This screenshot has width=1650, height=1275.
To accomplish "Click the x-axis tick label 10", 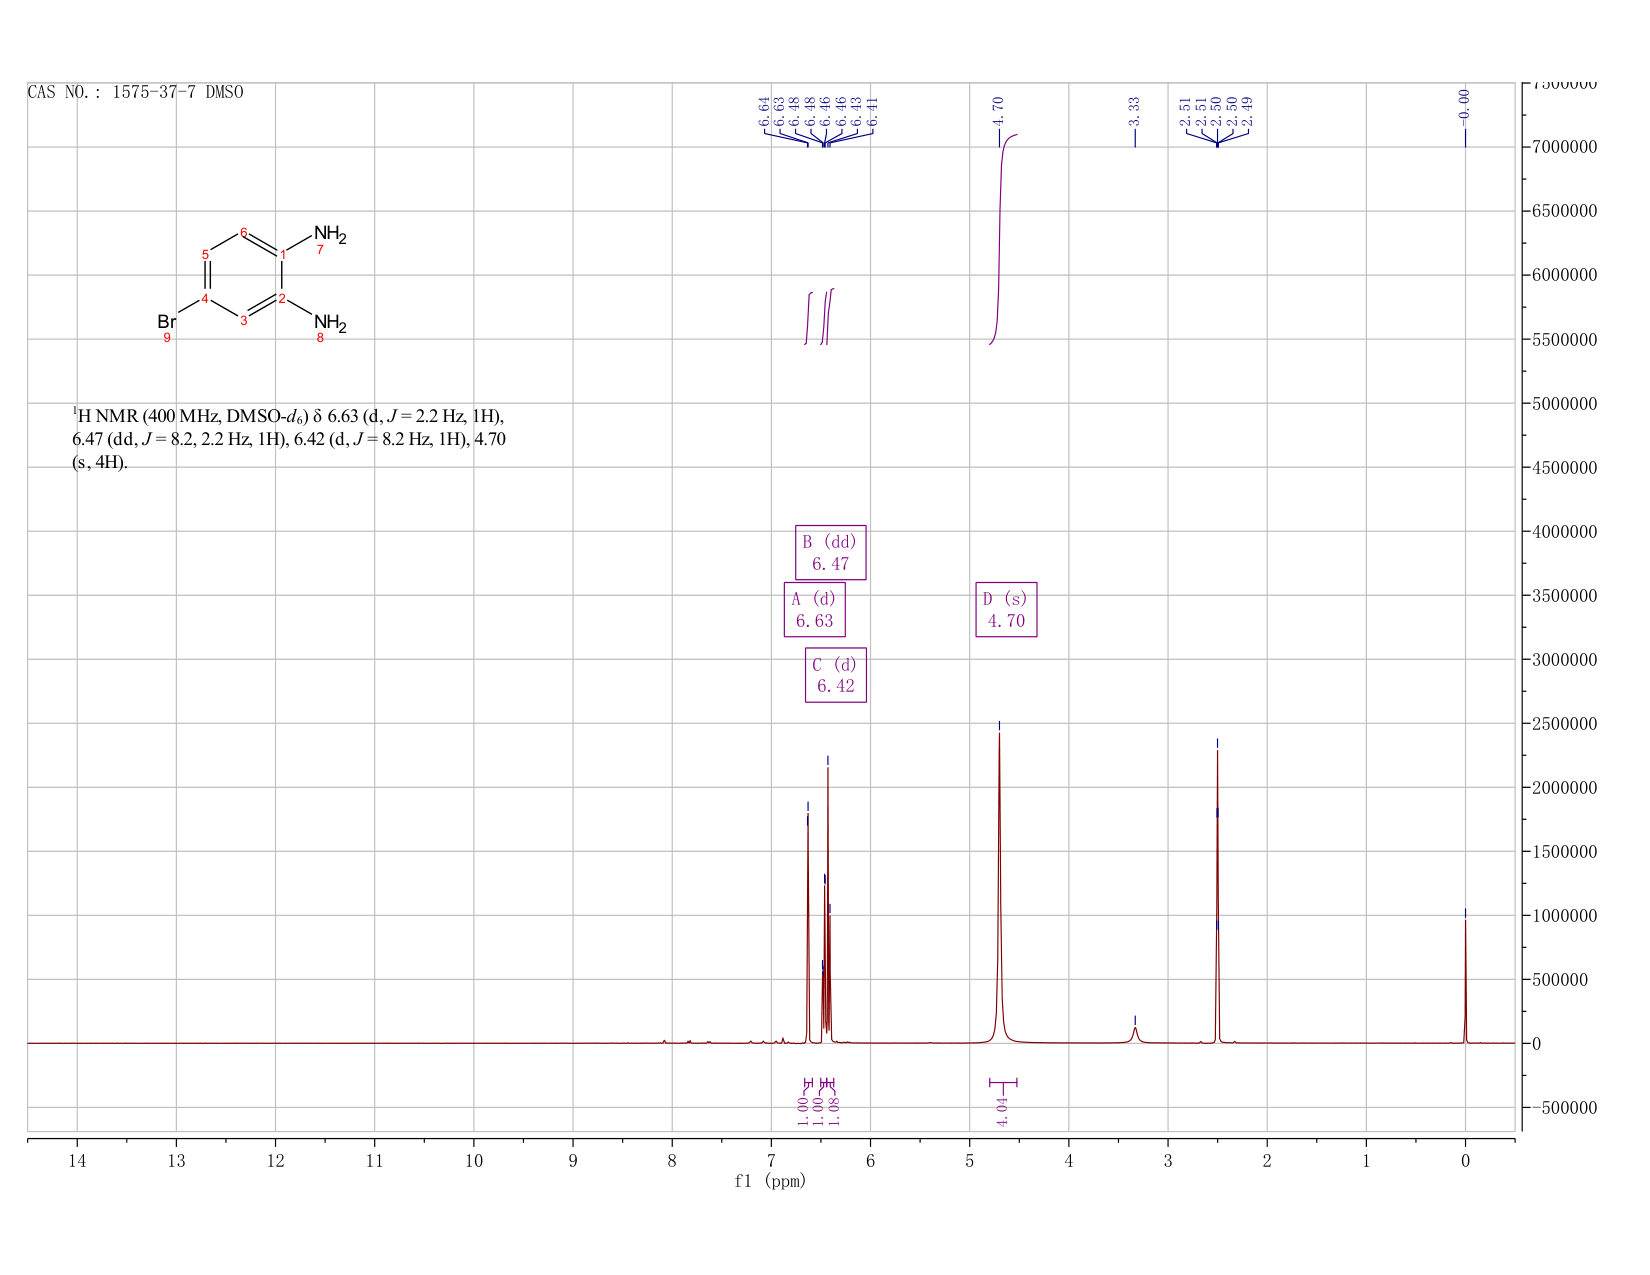I will [x=474, y=1160].
